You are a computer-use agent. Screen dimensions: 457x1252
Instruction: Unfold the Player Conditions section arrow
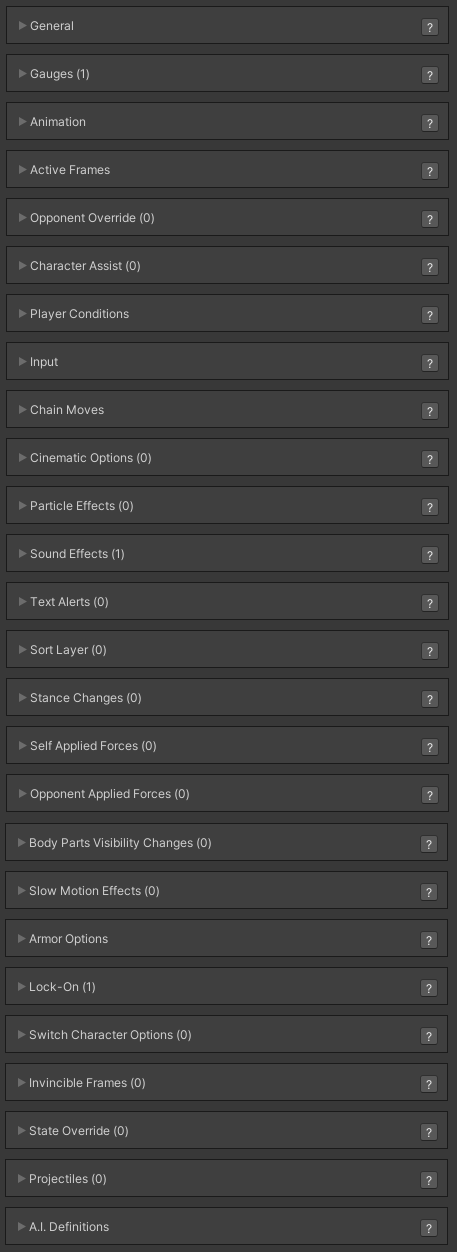[22, 314]
